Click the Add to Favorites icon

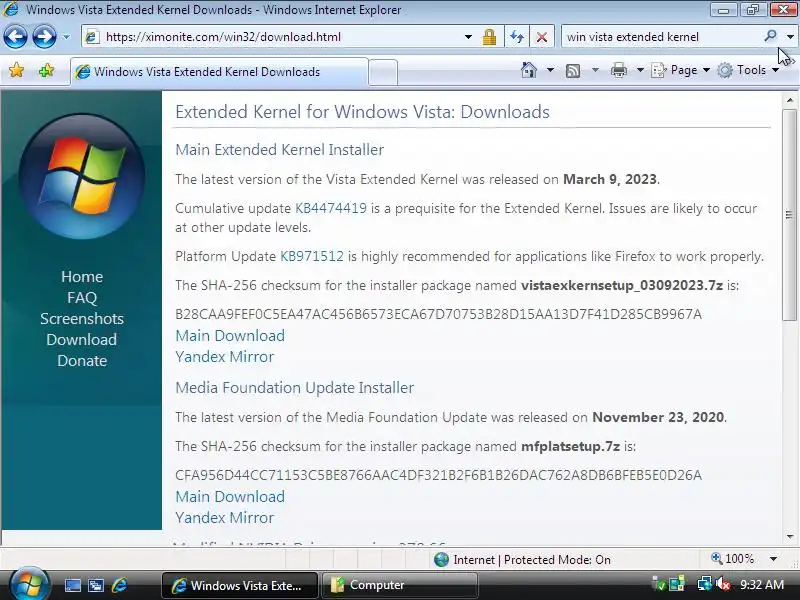(x=46, y=70)
